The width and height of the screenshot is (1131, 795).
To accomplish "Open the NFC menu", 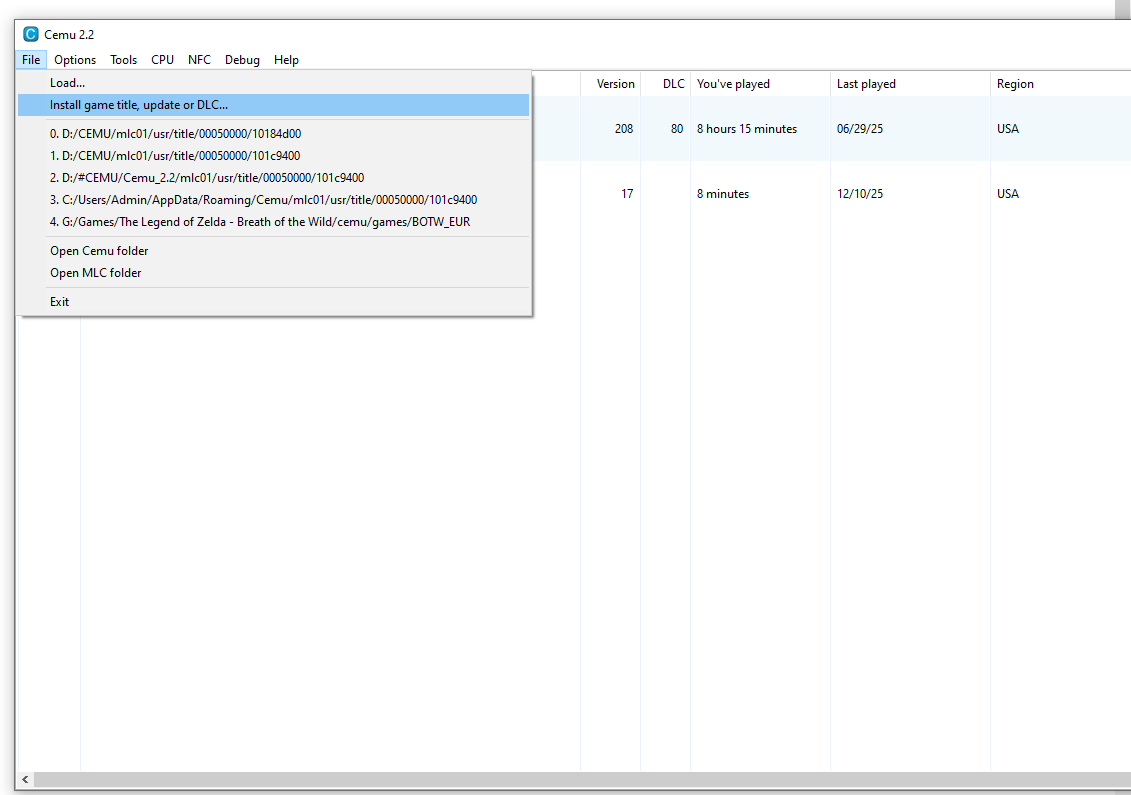I will (199, 60).
